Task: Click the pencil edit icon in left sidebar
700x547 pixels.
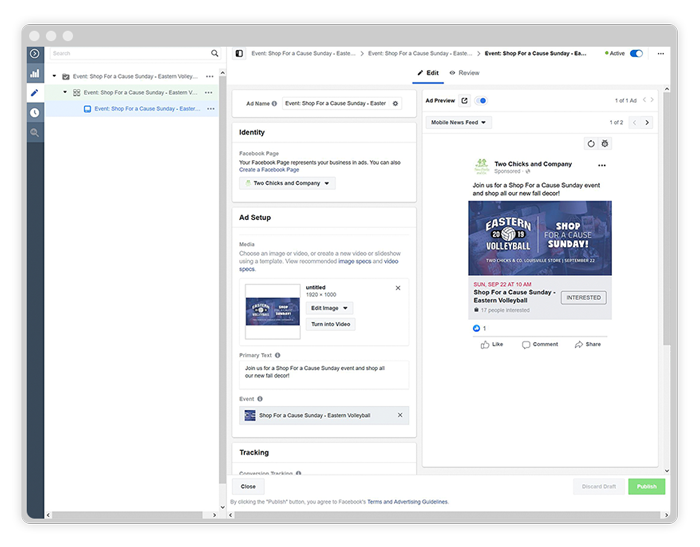Action: (x=34, y=92)
